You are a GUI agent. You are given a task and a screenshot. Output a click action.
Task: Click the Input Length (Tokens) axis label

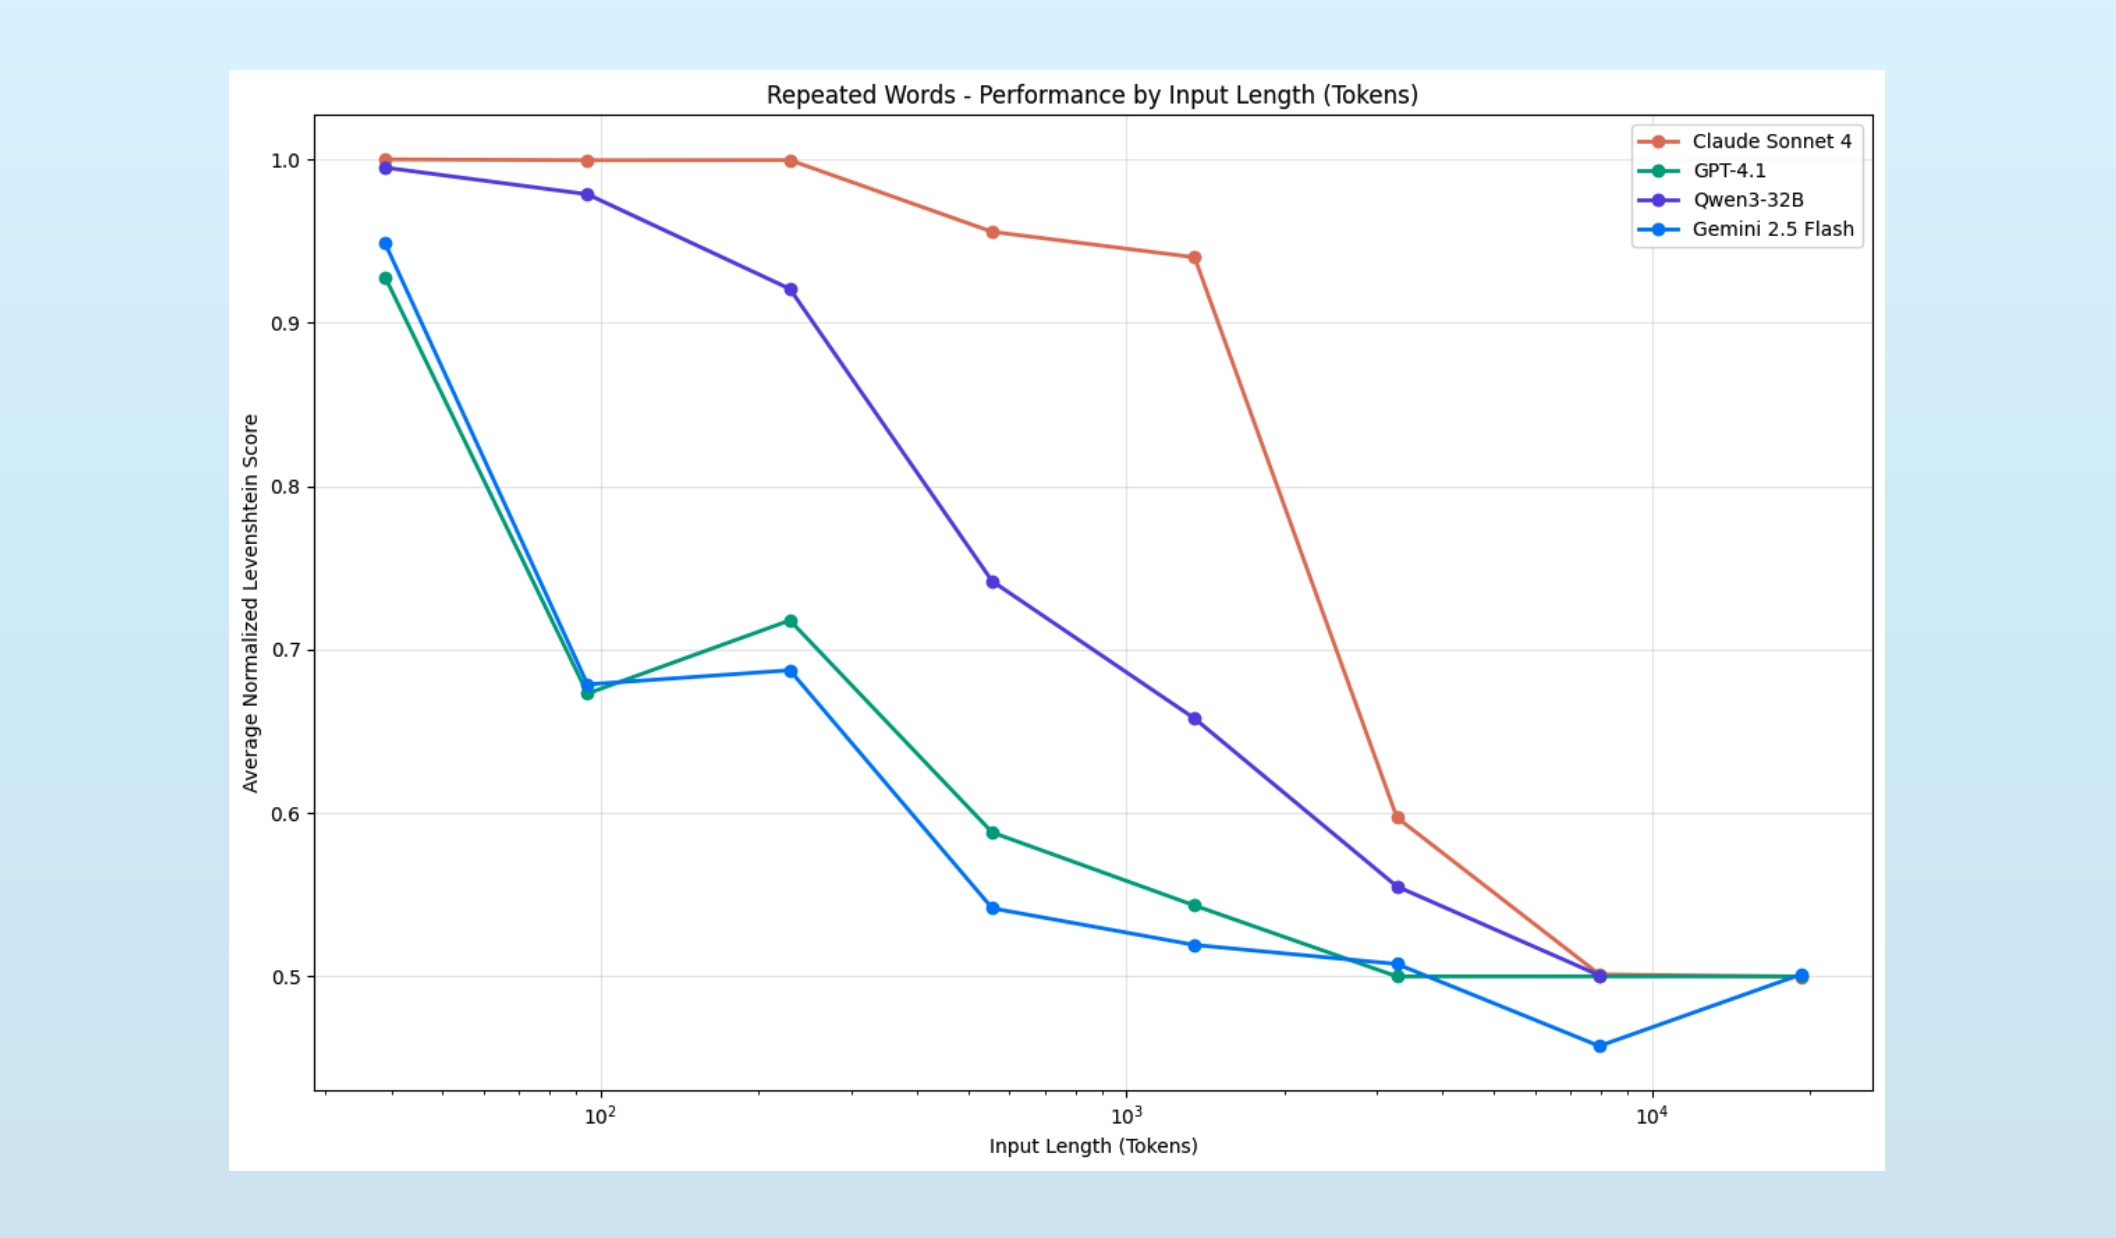(1092, 1146)
